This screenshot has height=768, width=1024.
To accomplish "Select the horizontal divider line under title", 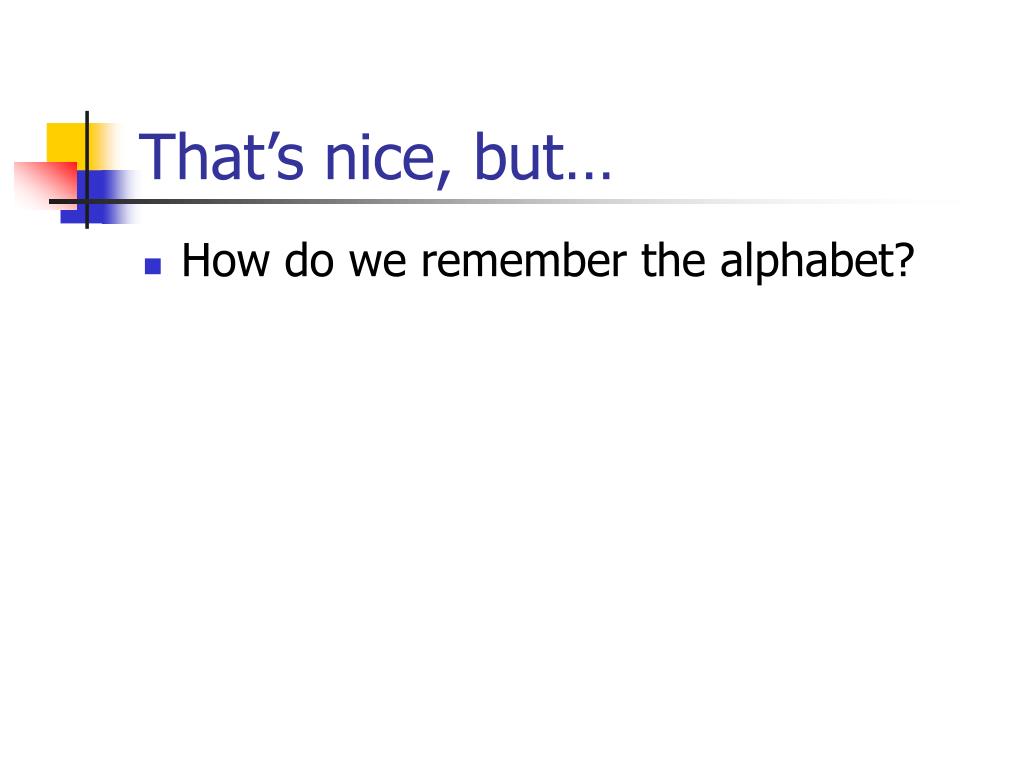I will point(503,201).
